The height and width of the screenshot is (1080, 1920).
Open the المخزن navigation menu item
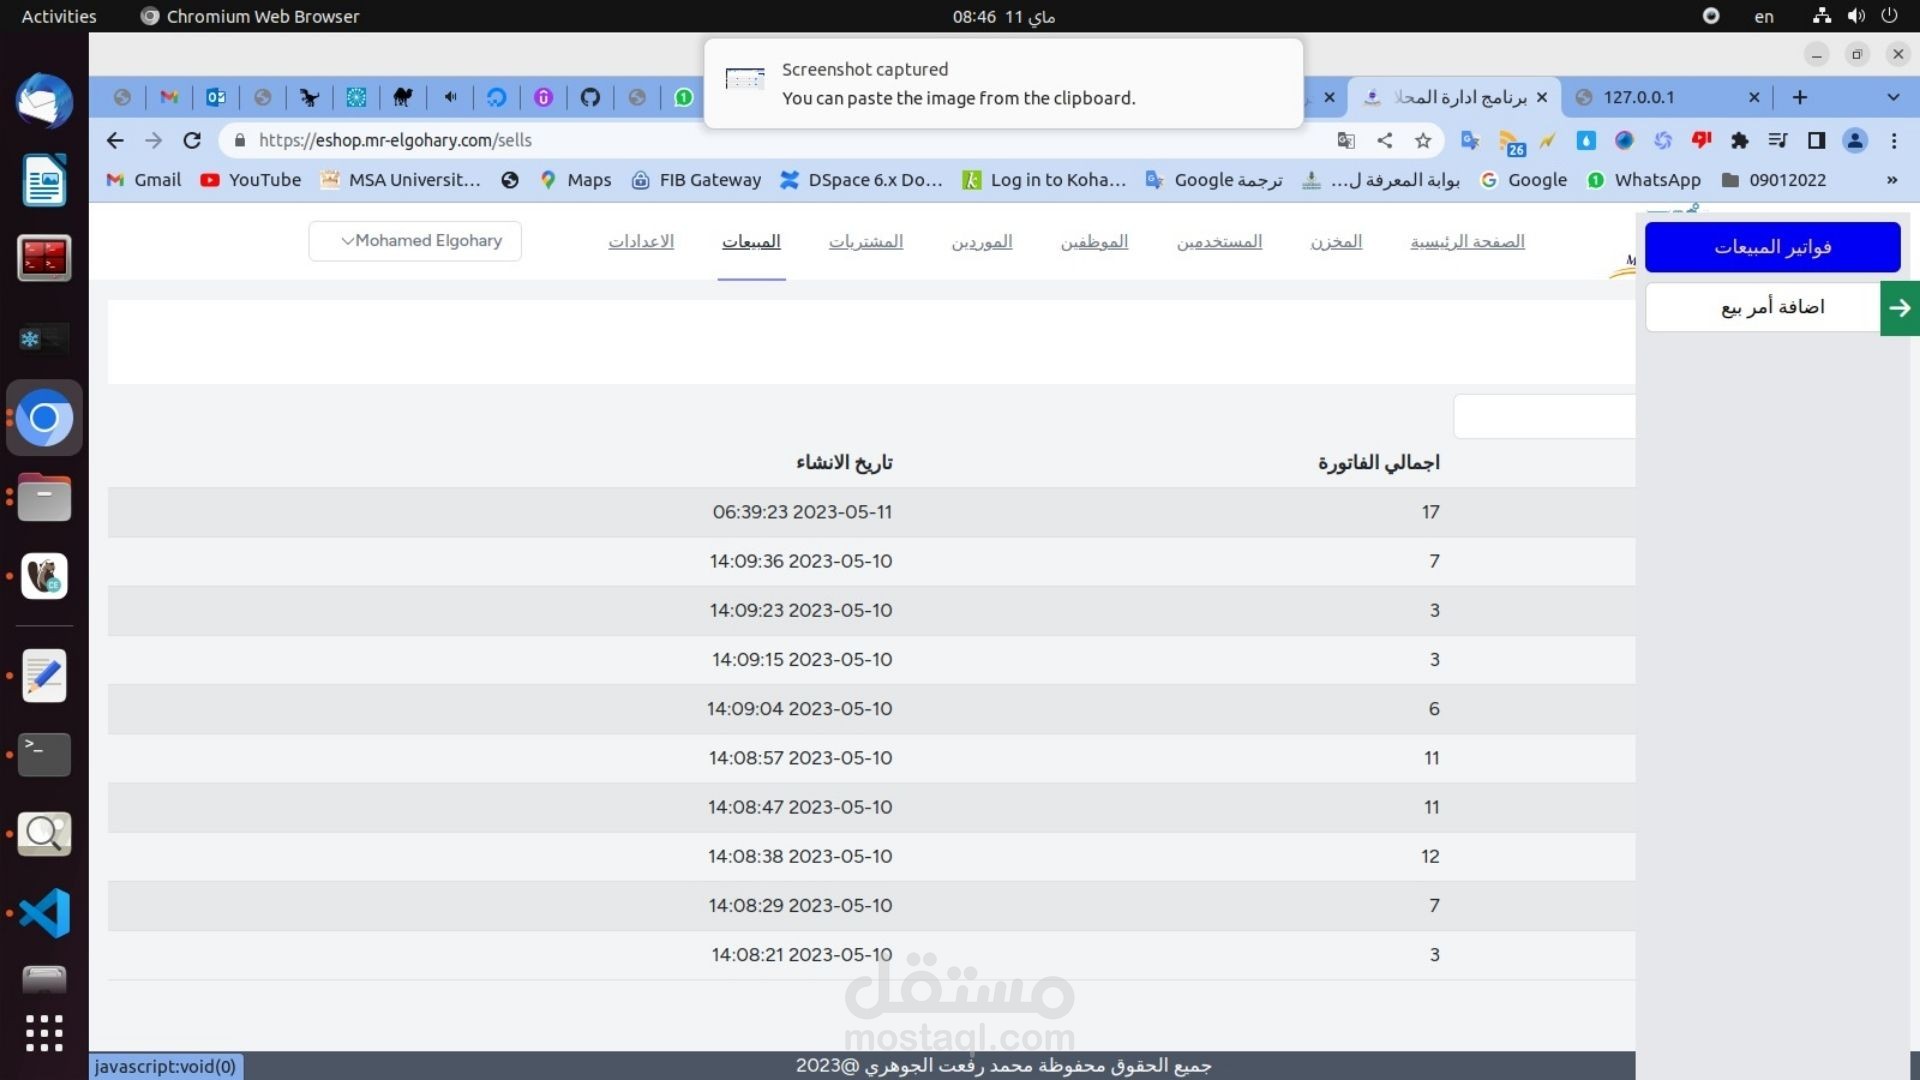(1336, 241)
